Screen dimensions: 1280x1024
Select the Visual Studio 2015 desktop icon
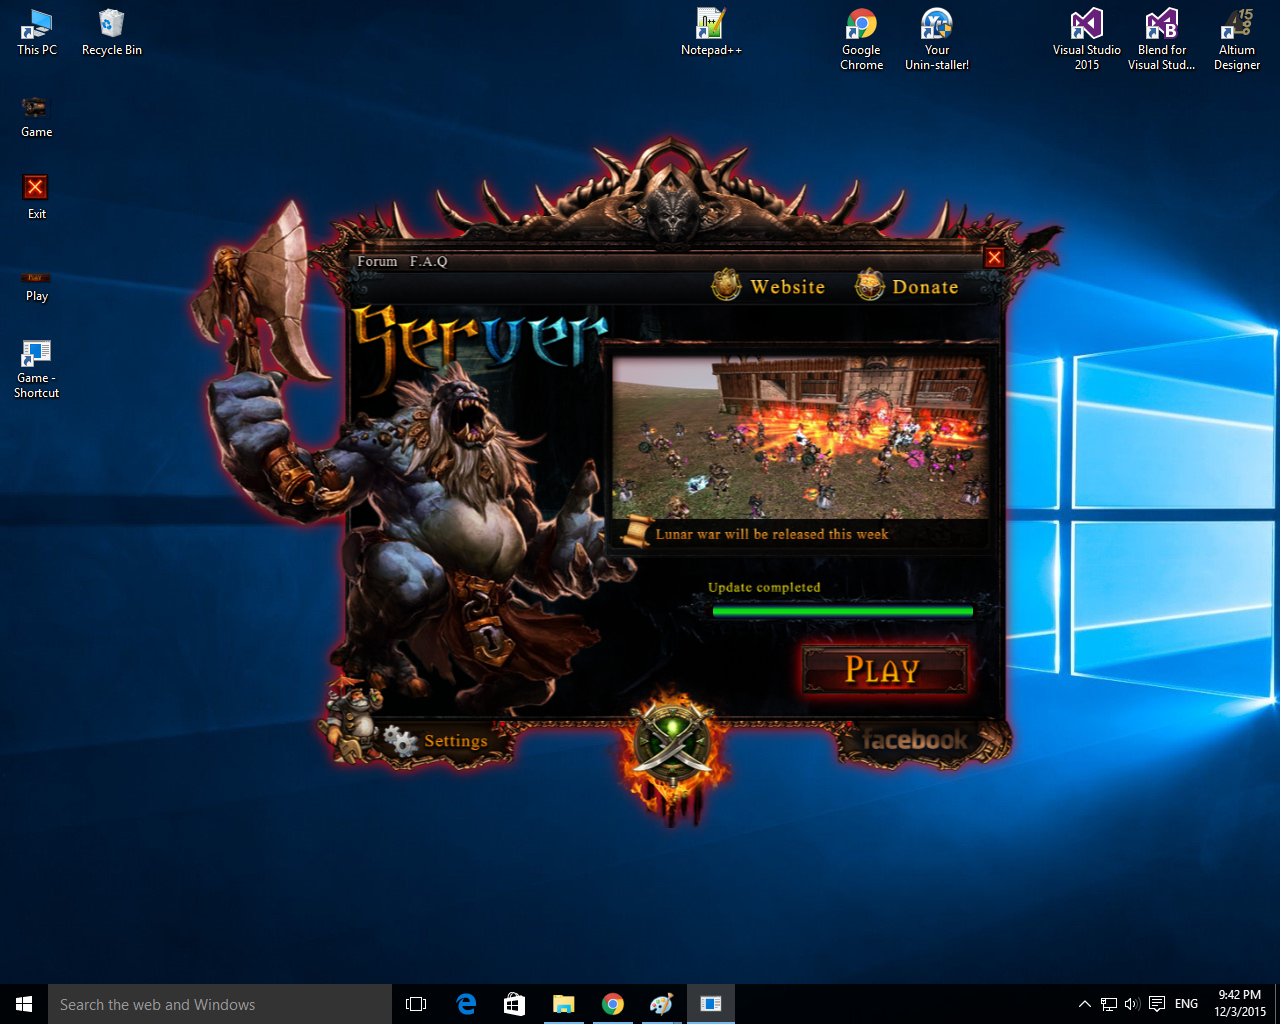click(x=1087, y=40)
